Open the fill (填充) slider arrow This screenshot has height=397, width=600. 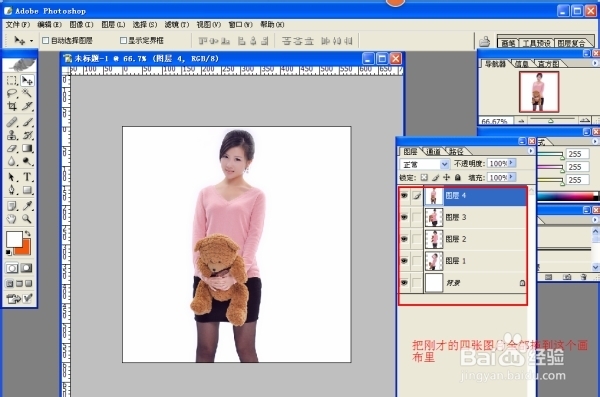click(x=512, y=177)
